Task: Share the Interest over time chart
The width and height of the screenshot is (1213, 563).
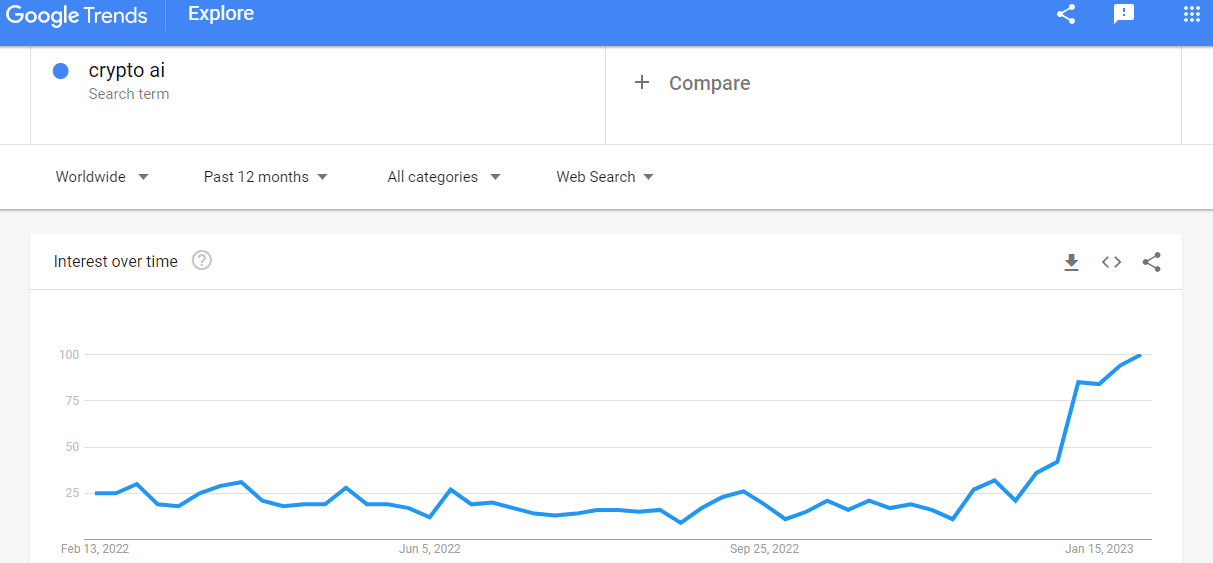Action: pos(1151,262)
